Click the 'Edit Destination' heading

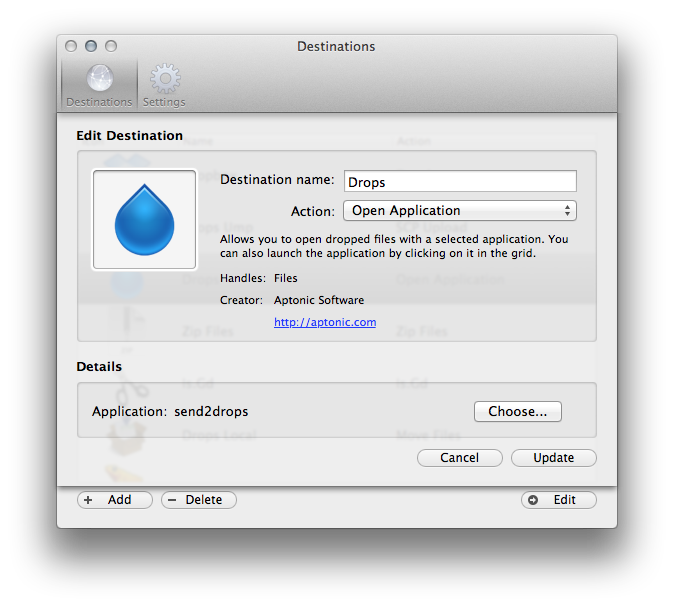(129, 135)
